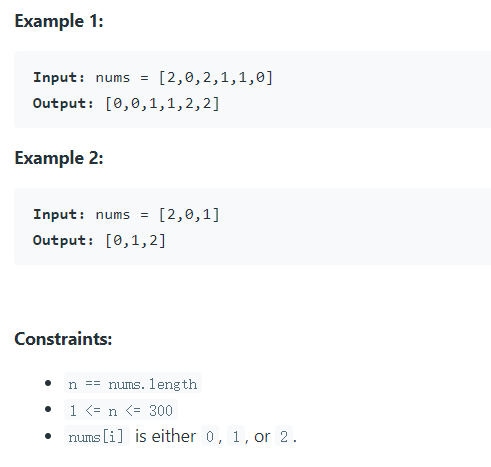Screen dimensions: 491x467
Task: Click the inline code value 2 in constraints
Action: (284, 437)
